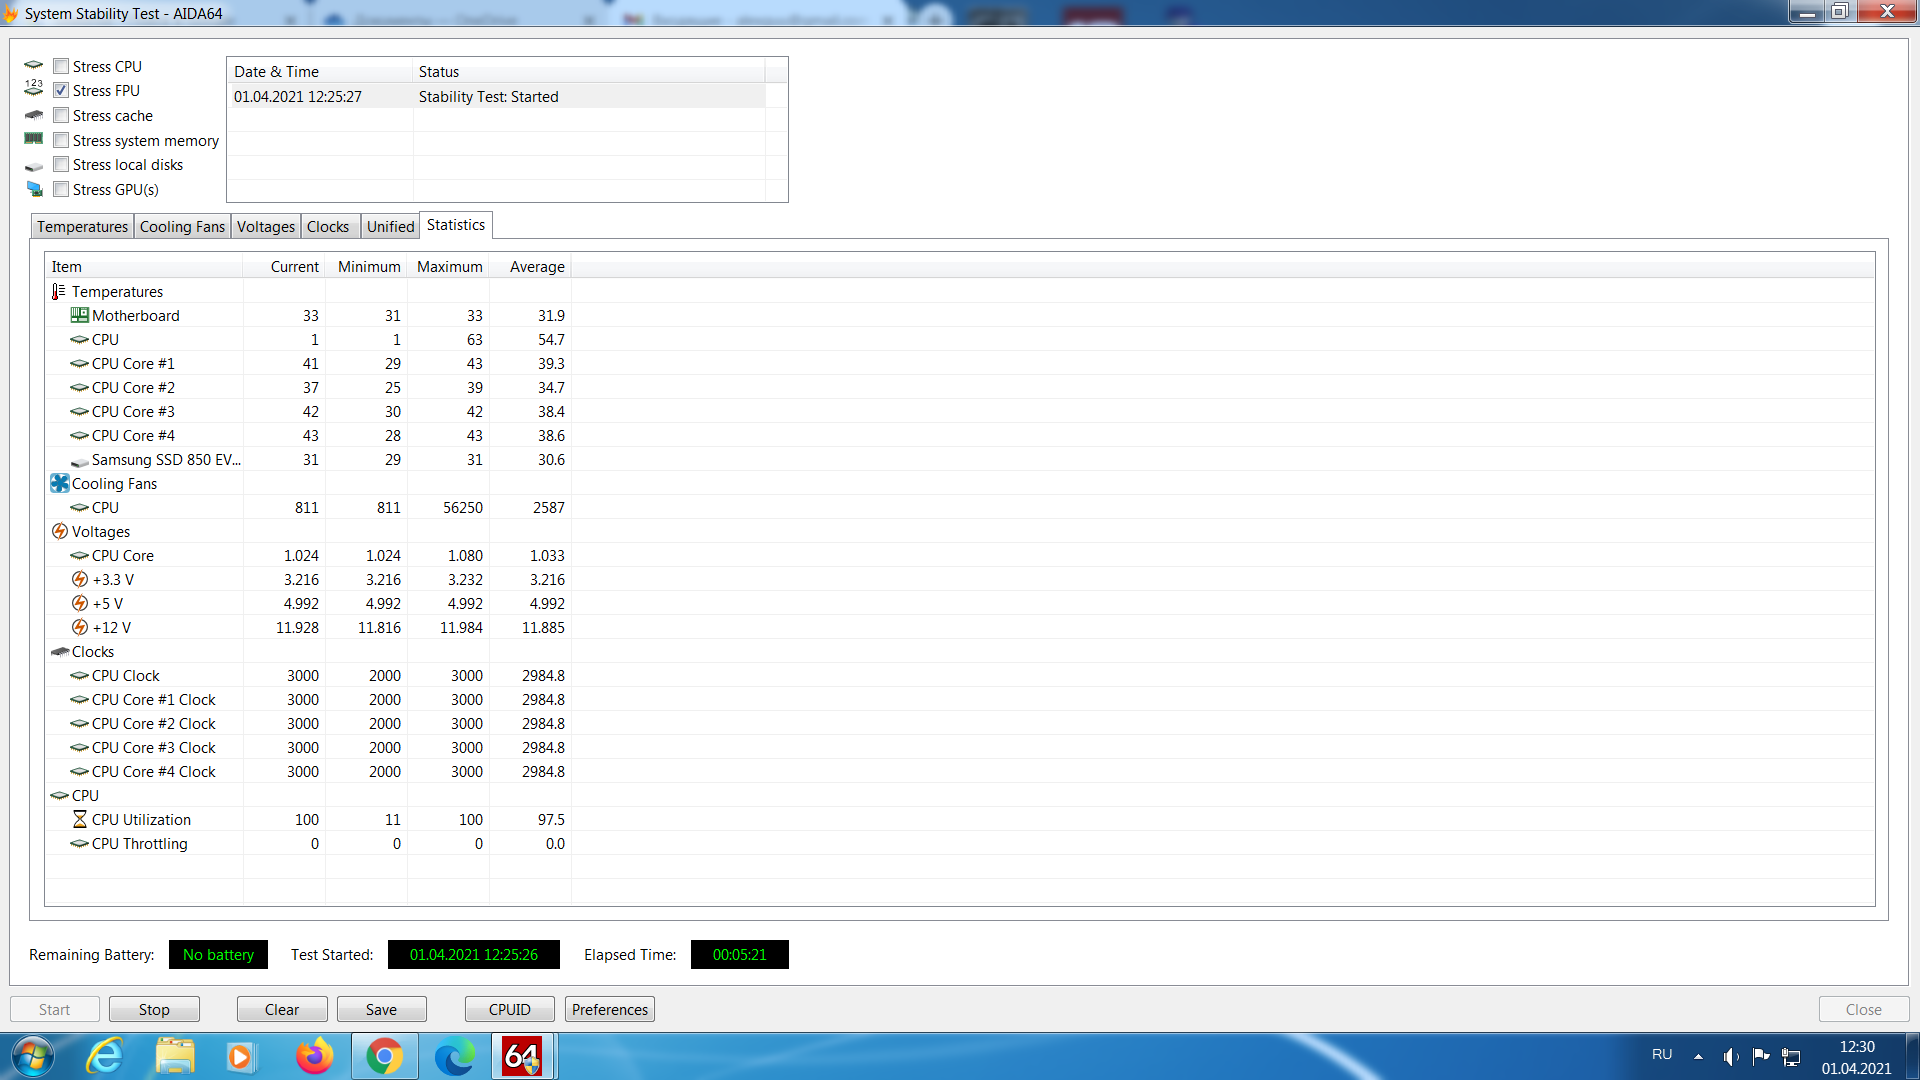Open the Preferences dialog button
The width and height of the screenshot is (1920, 1080).
click(x=609, y=1010)
